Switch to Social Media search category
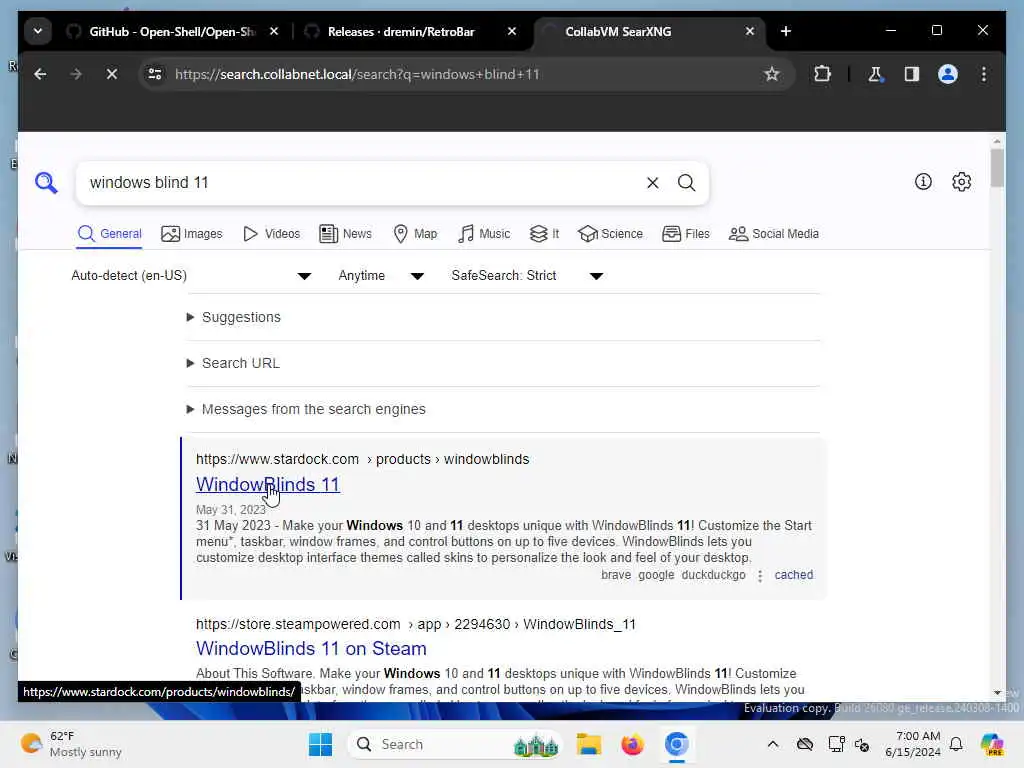The width and height of the screenshot is (1024, 768). click(x=774, y=234)
